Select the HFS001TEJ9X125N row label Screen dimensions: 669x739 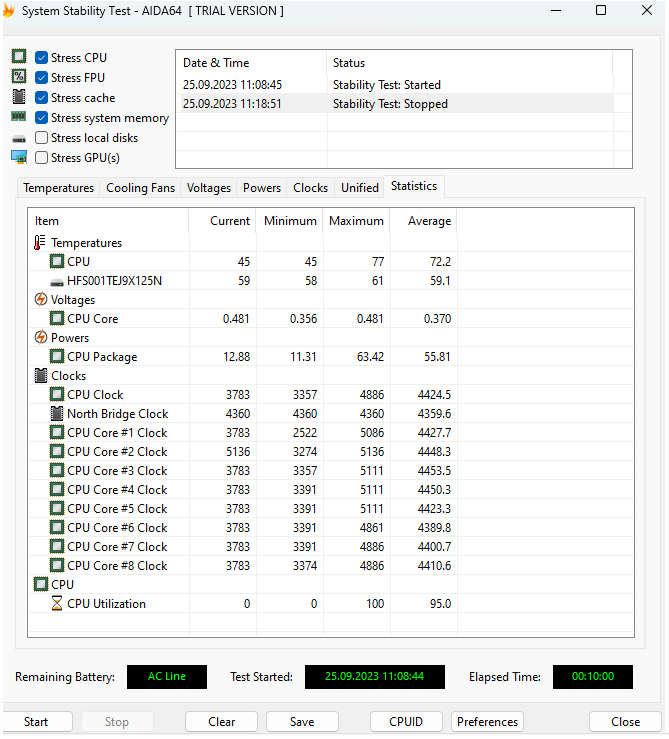click(115, 281)
